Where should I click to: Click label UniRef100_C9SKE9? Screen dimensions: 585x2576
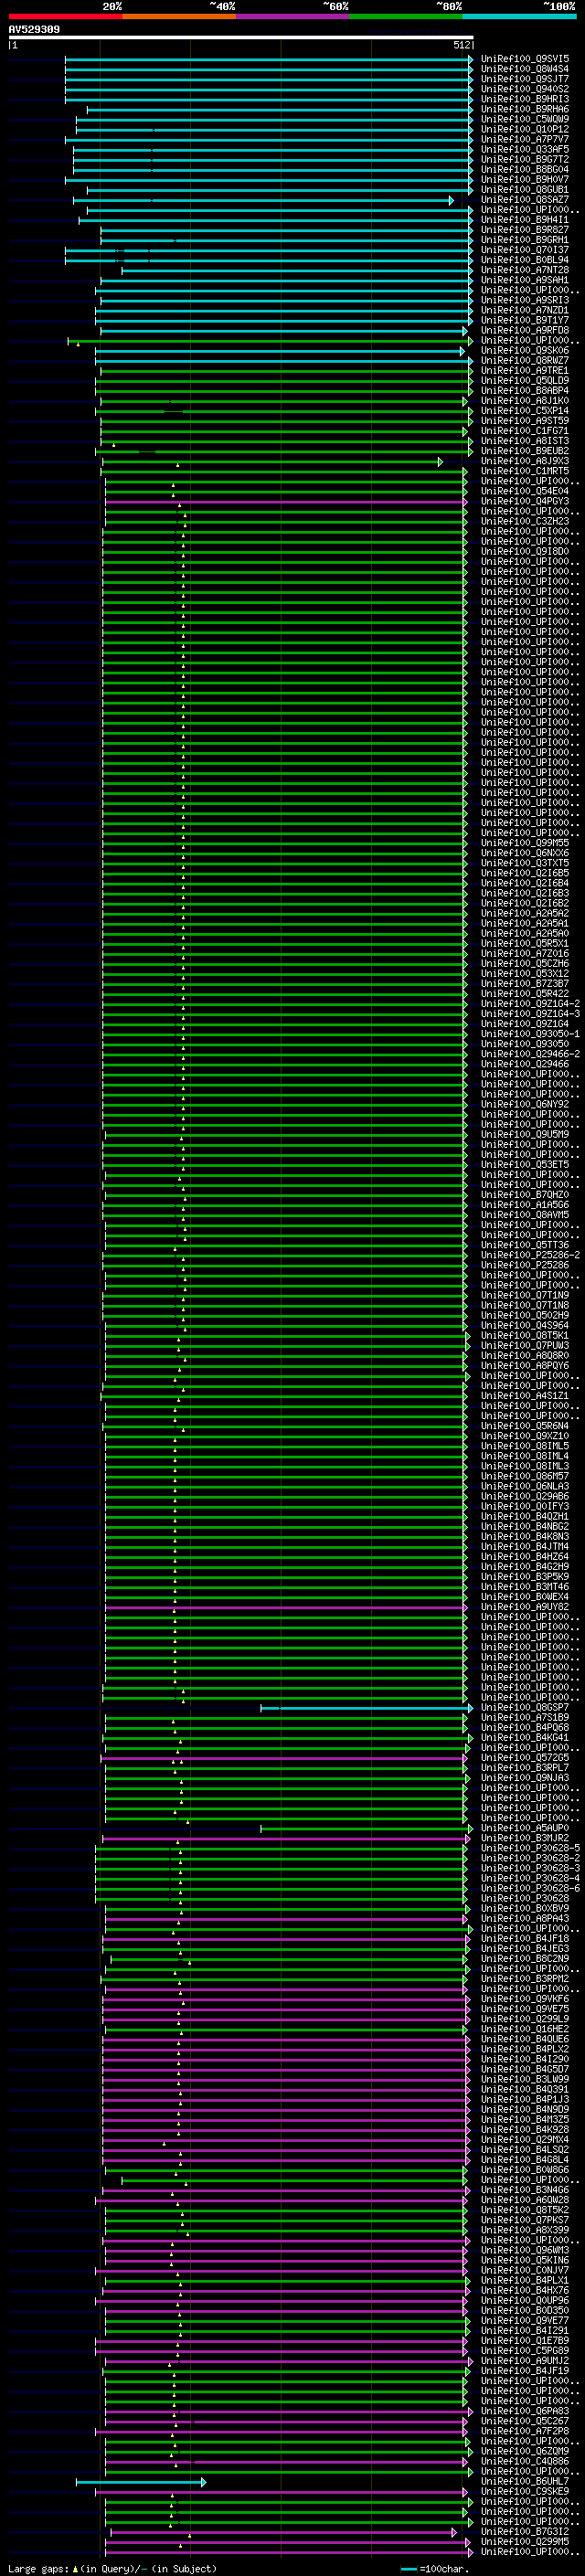(x=525, y=2491)
